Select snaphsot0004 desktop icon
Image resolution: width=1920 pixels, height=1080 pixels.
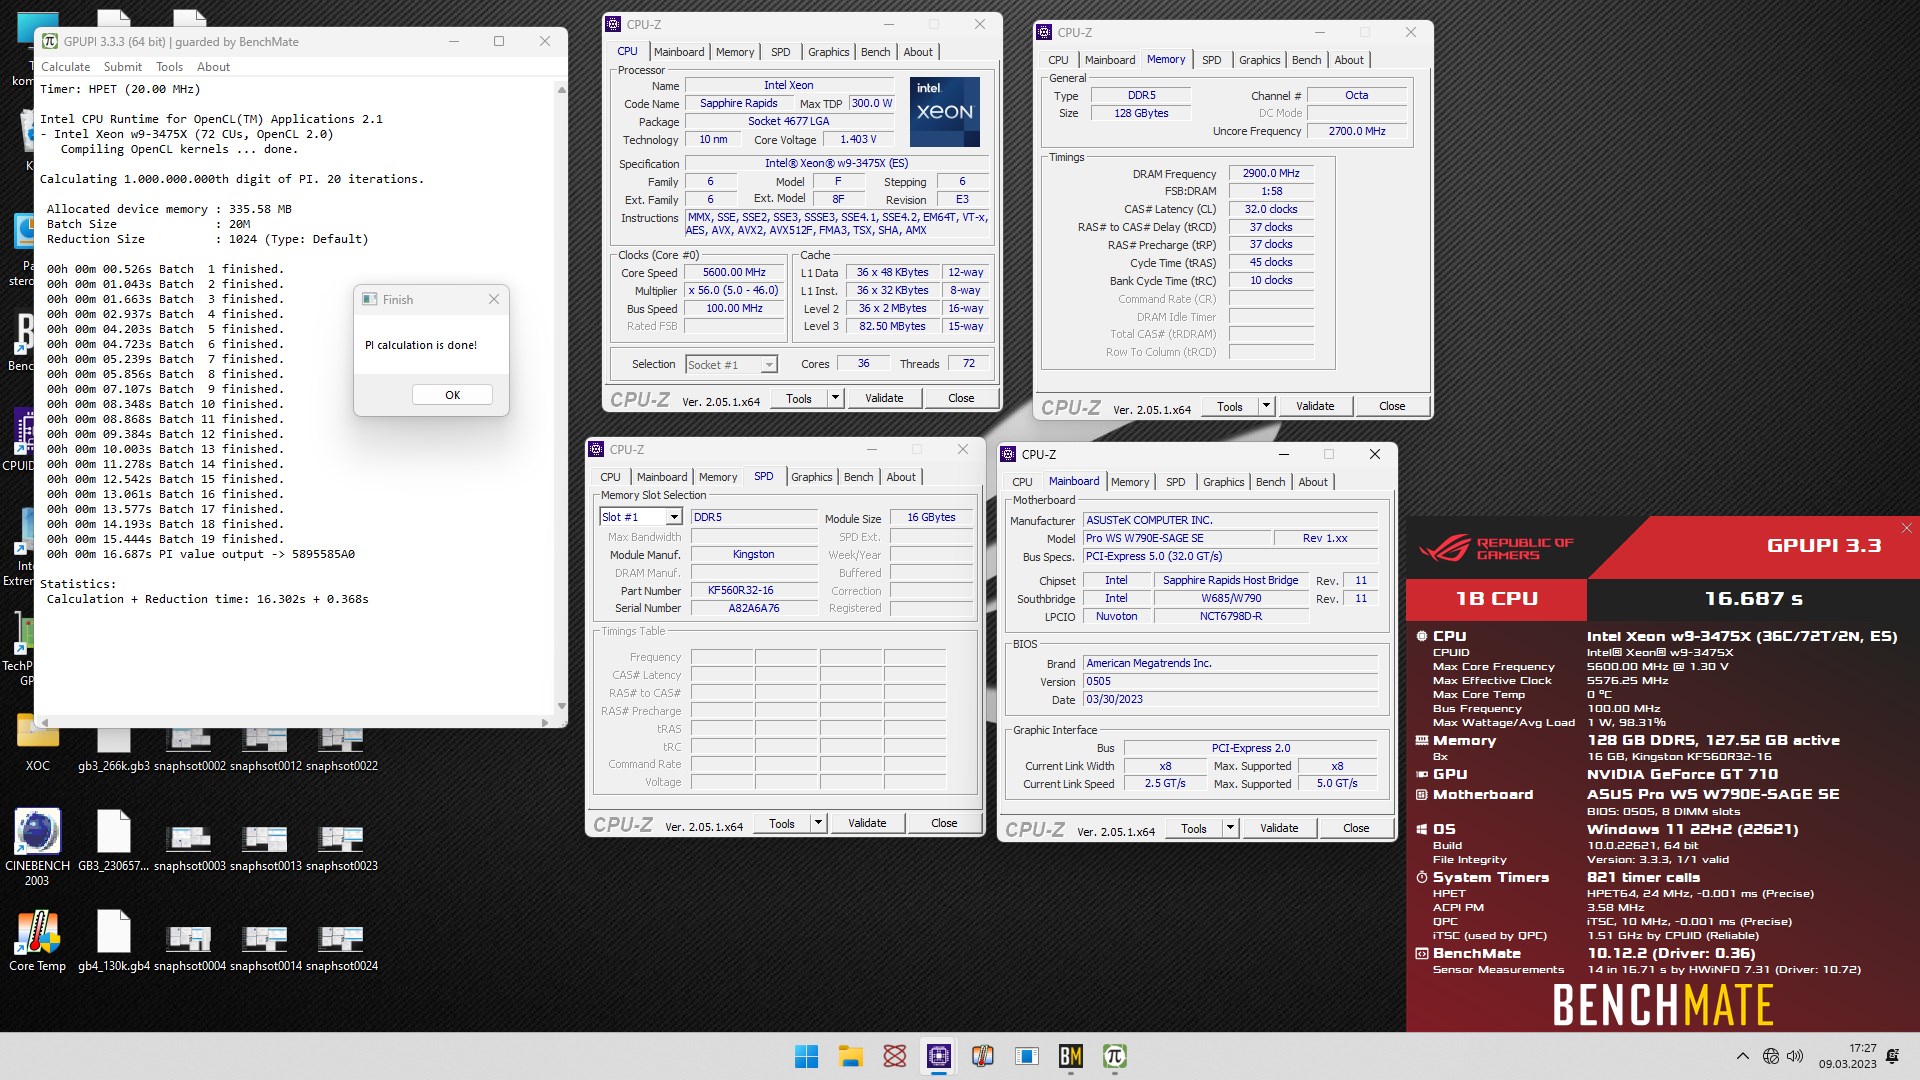tap(189, 947)
